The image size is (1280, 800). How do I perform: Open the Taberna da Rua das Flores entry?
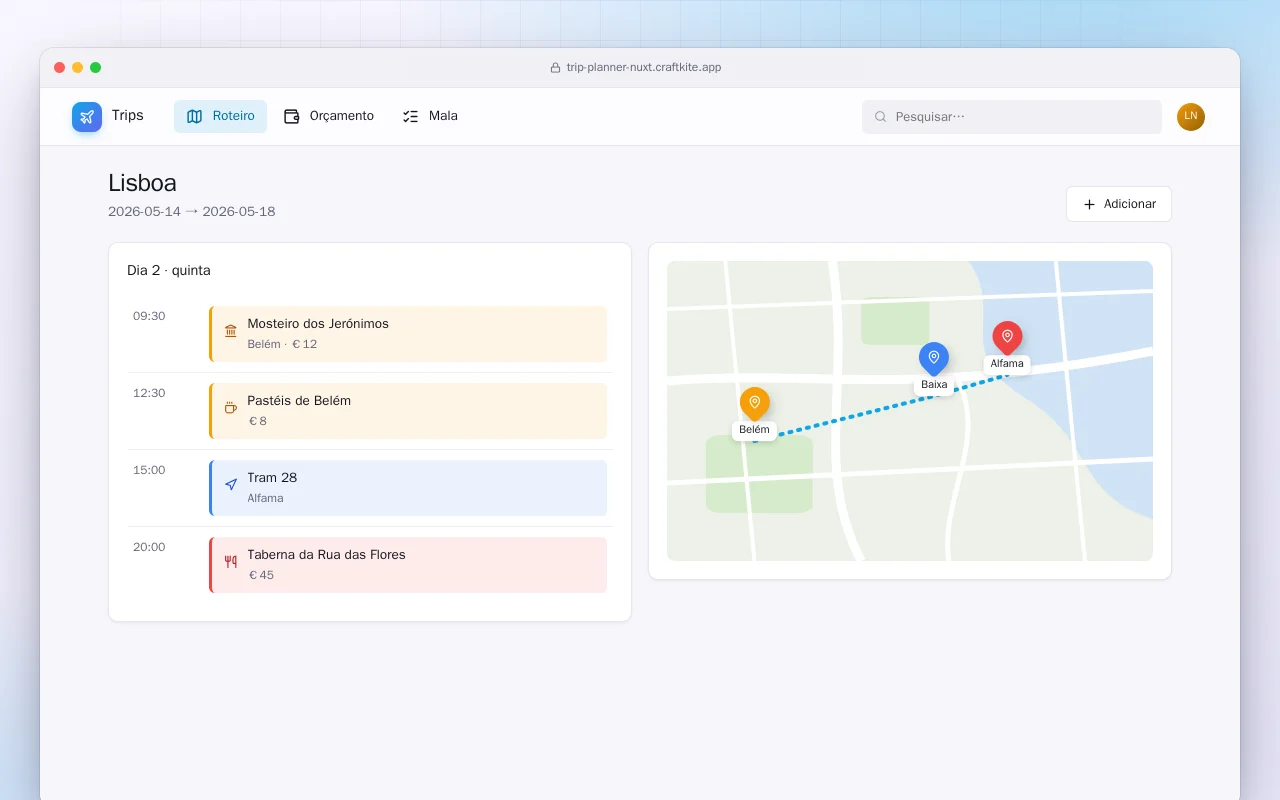click(x=408, y=565)
